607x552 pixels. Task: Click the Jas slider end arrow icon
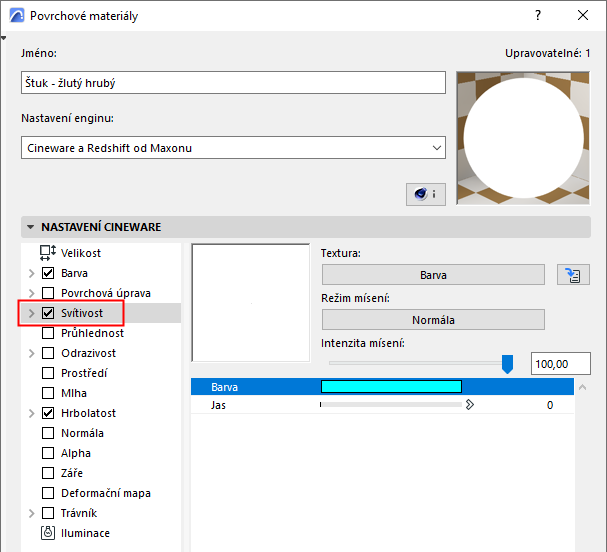point(470,405)
